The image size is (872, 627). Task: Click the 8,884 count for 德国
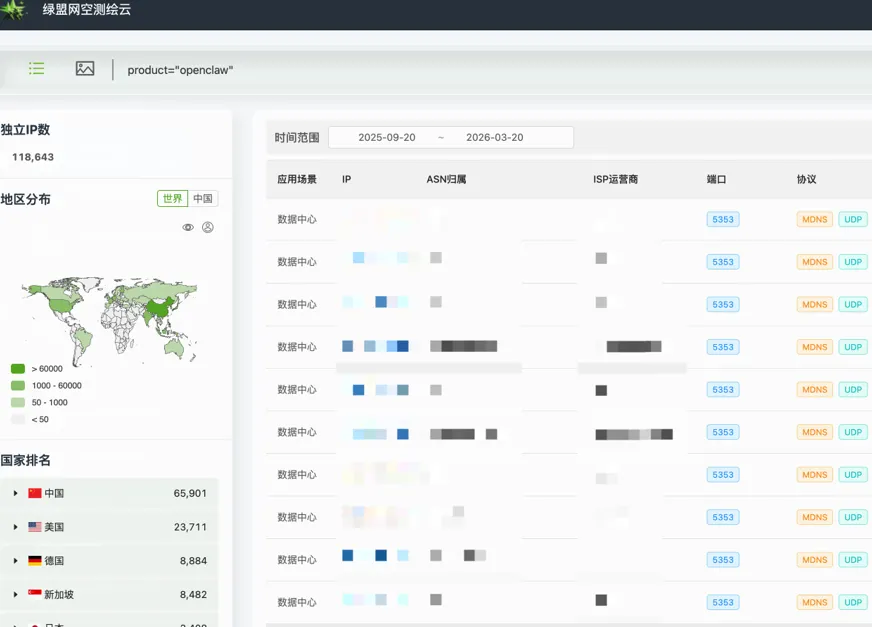[x=194, y=561]
